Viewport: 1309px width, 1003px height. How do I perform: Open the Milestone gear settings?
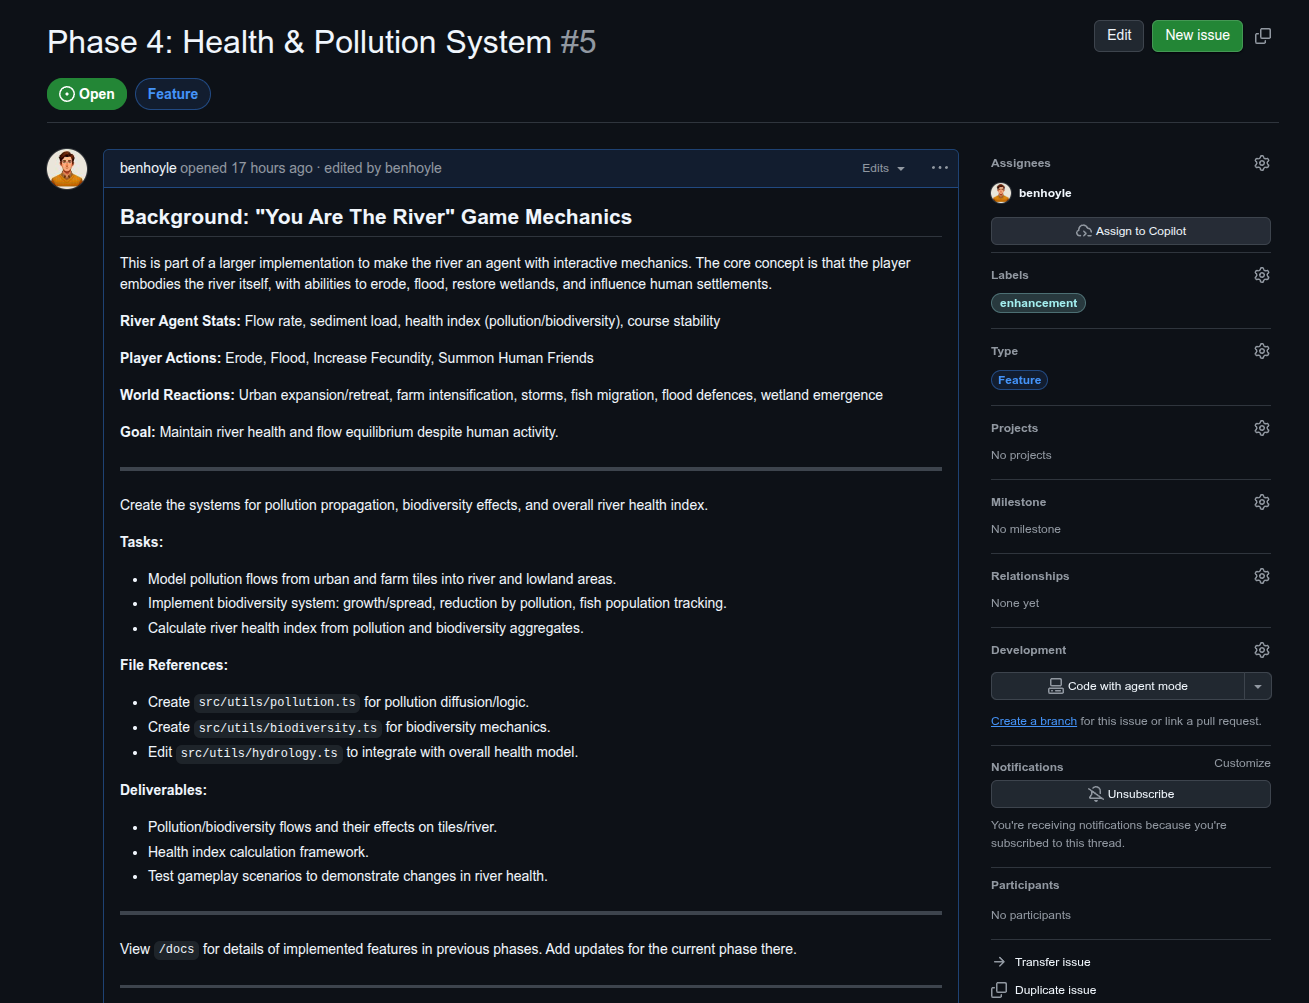click(x=1261, y=502)
